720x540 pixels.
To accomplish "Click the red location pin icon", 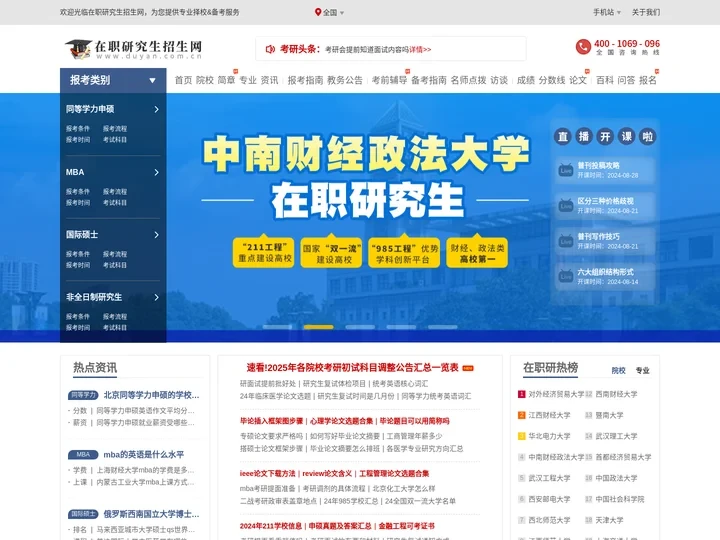I will coord(318,12).
